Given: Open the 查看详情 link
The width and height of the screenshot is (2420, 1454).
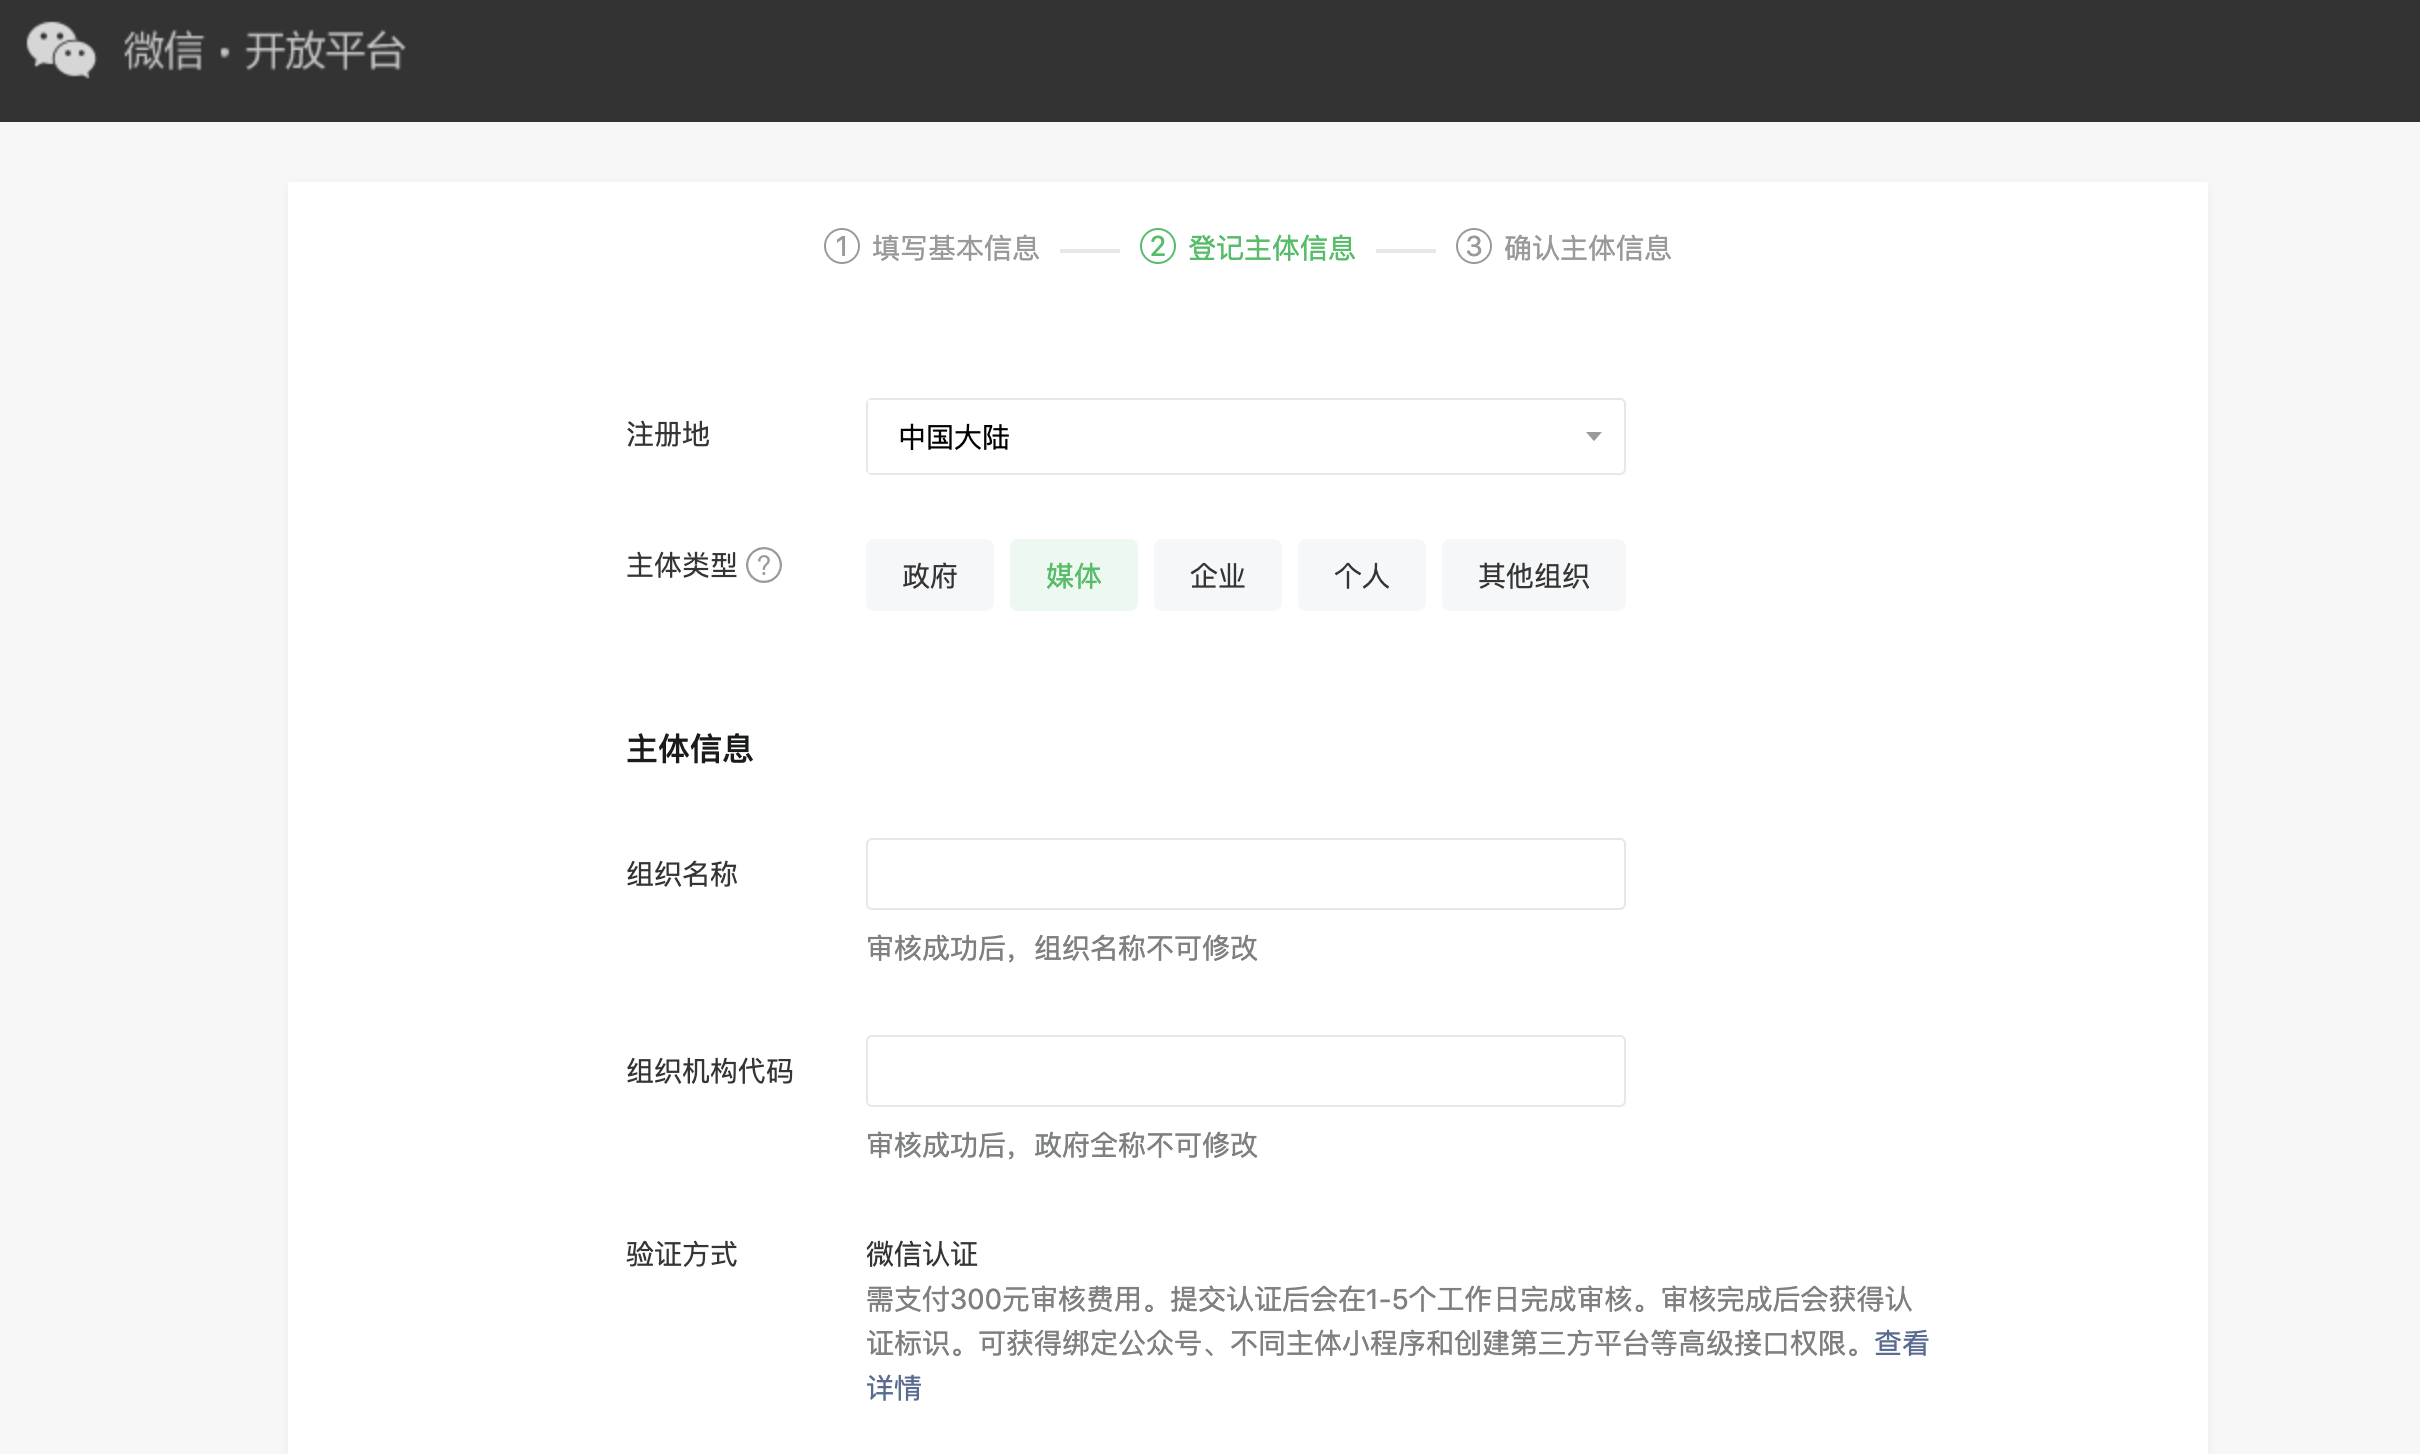Looking at the screenshot, I should tap(1901, 1343).
